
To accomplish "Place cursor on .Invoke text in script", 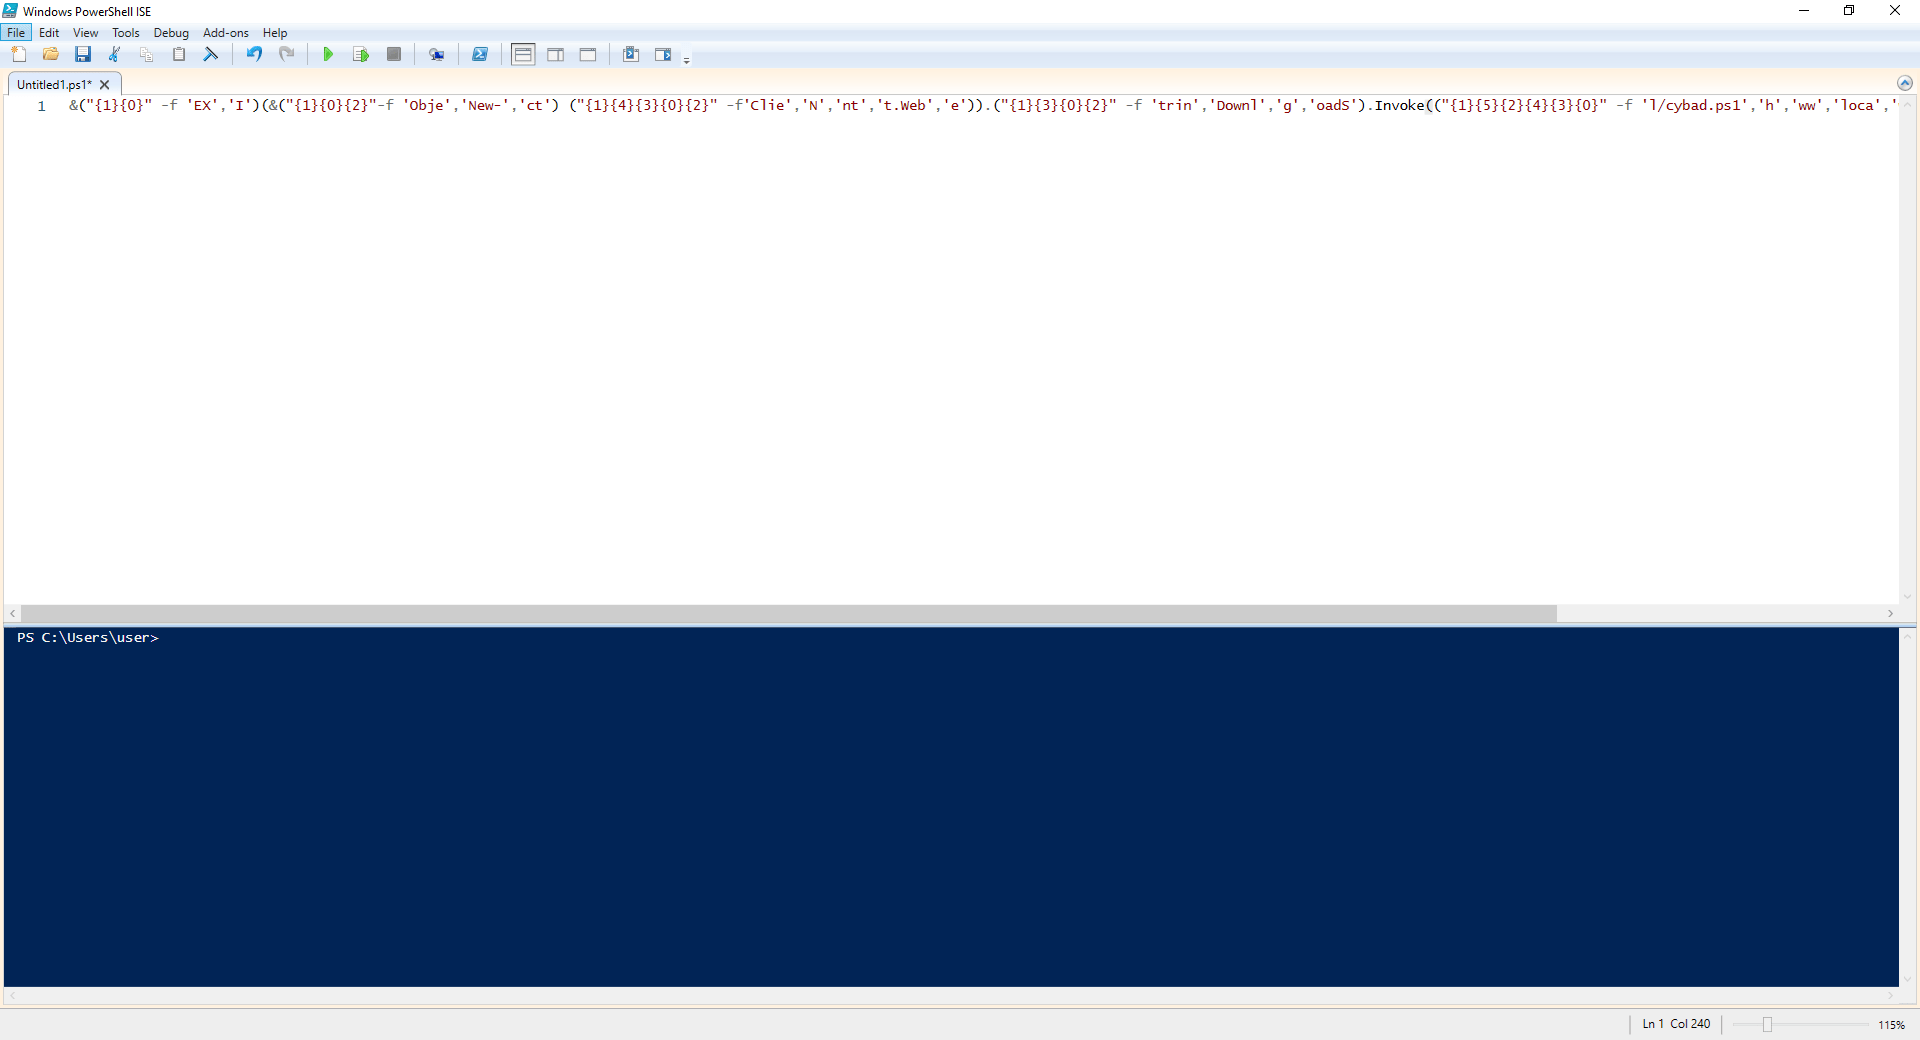I will [x=1399, y=105].
